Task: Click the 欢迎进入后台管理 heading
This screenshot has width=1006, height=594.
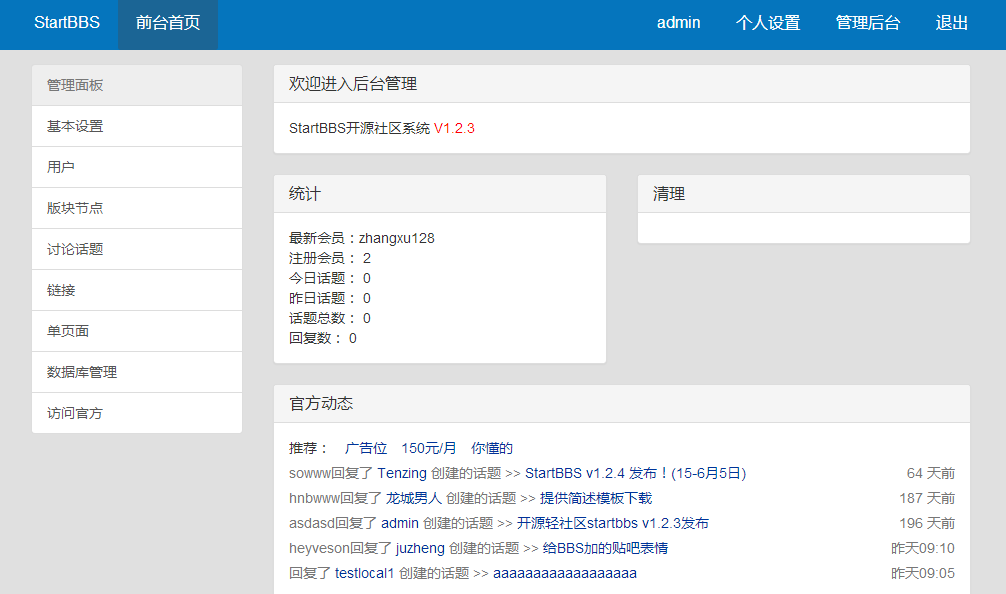Action: (353, 84)
